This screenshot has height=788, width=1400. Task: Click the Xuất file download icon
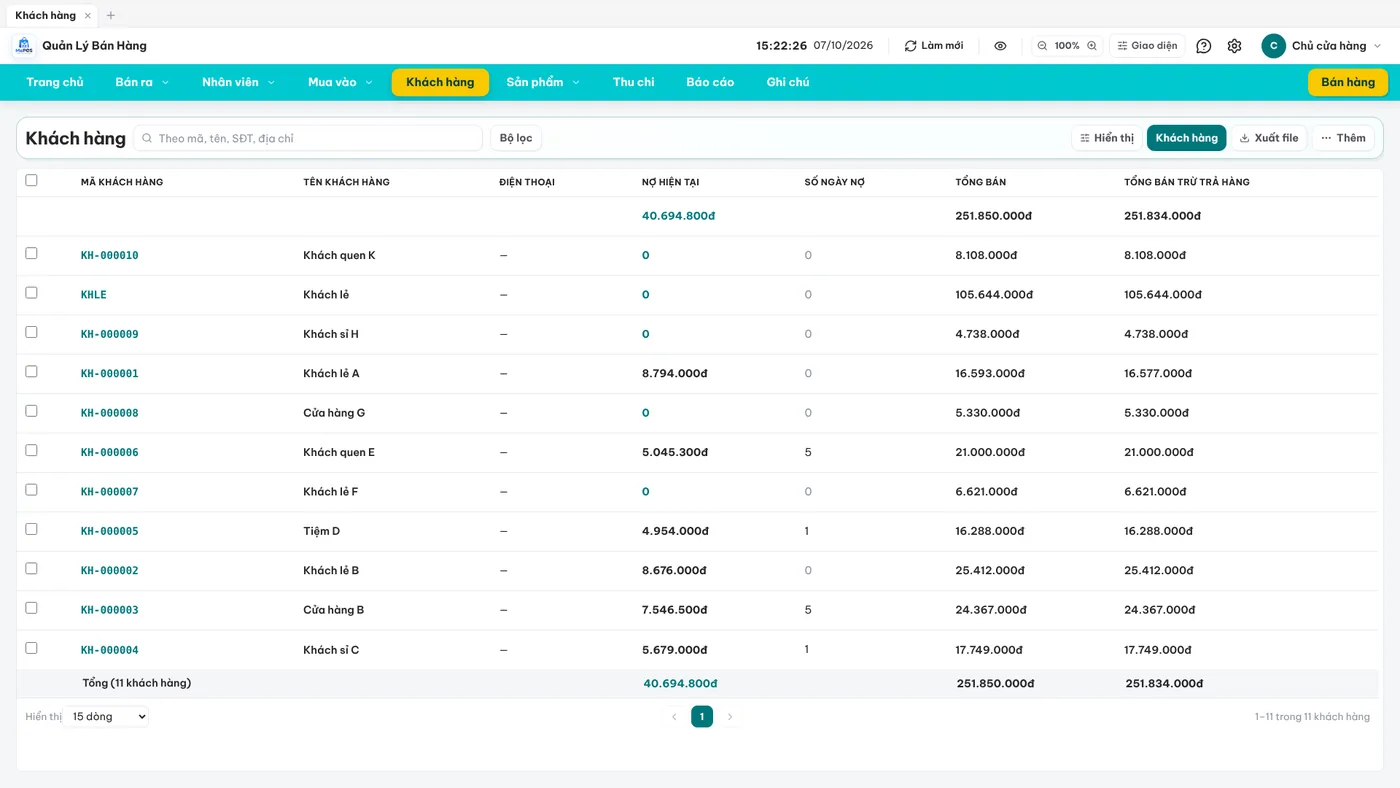tap(1245, 138)
